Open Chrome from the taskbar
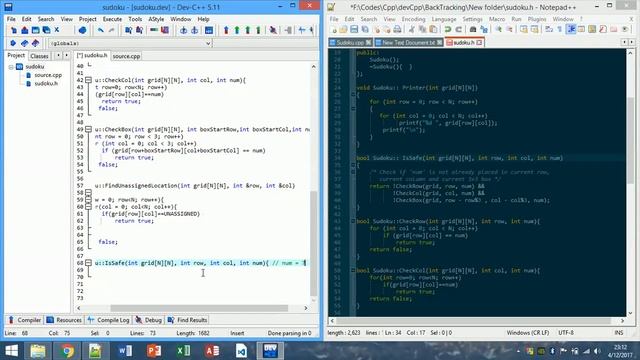The image size is (640, 360). click(67, 351)
